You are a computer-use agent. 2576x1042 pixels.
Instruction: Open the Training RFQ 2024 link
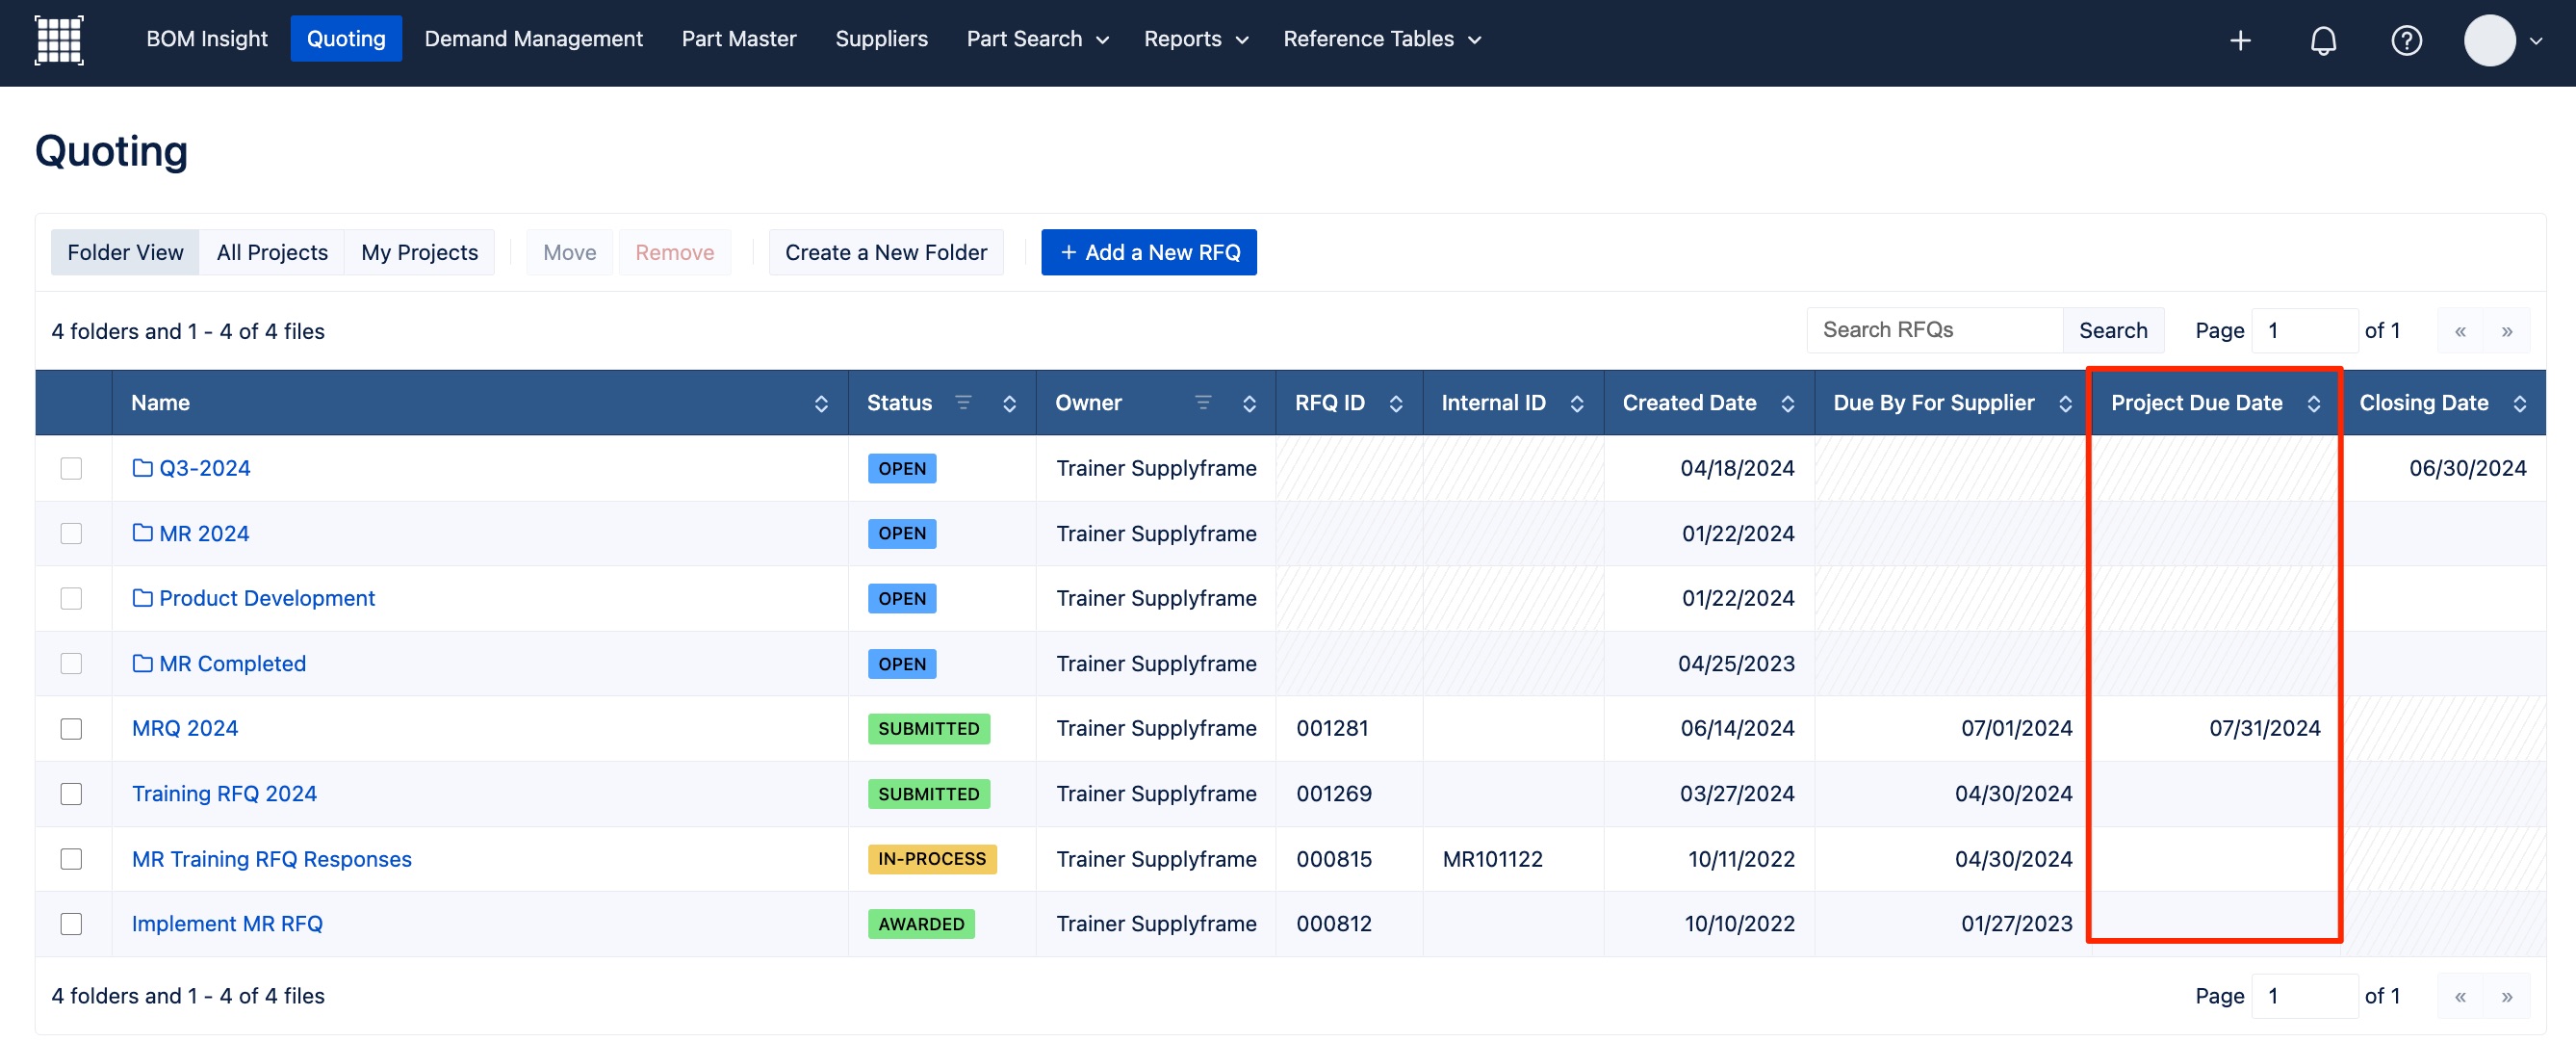click(224, 793)
